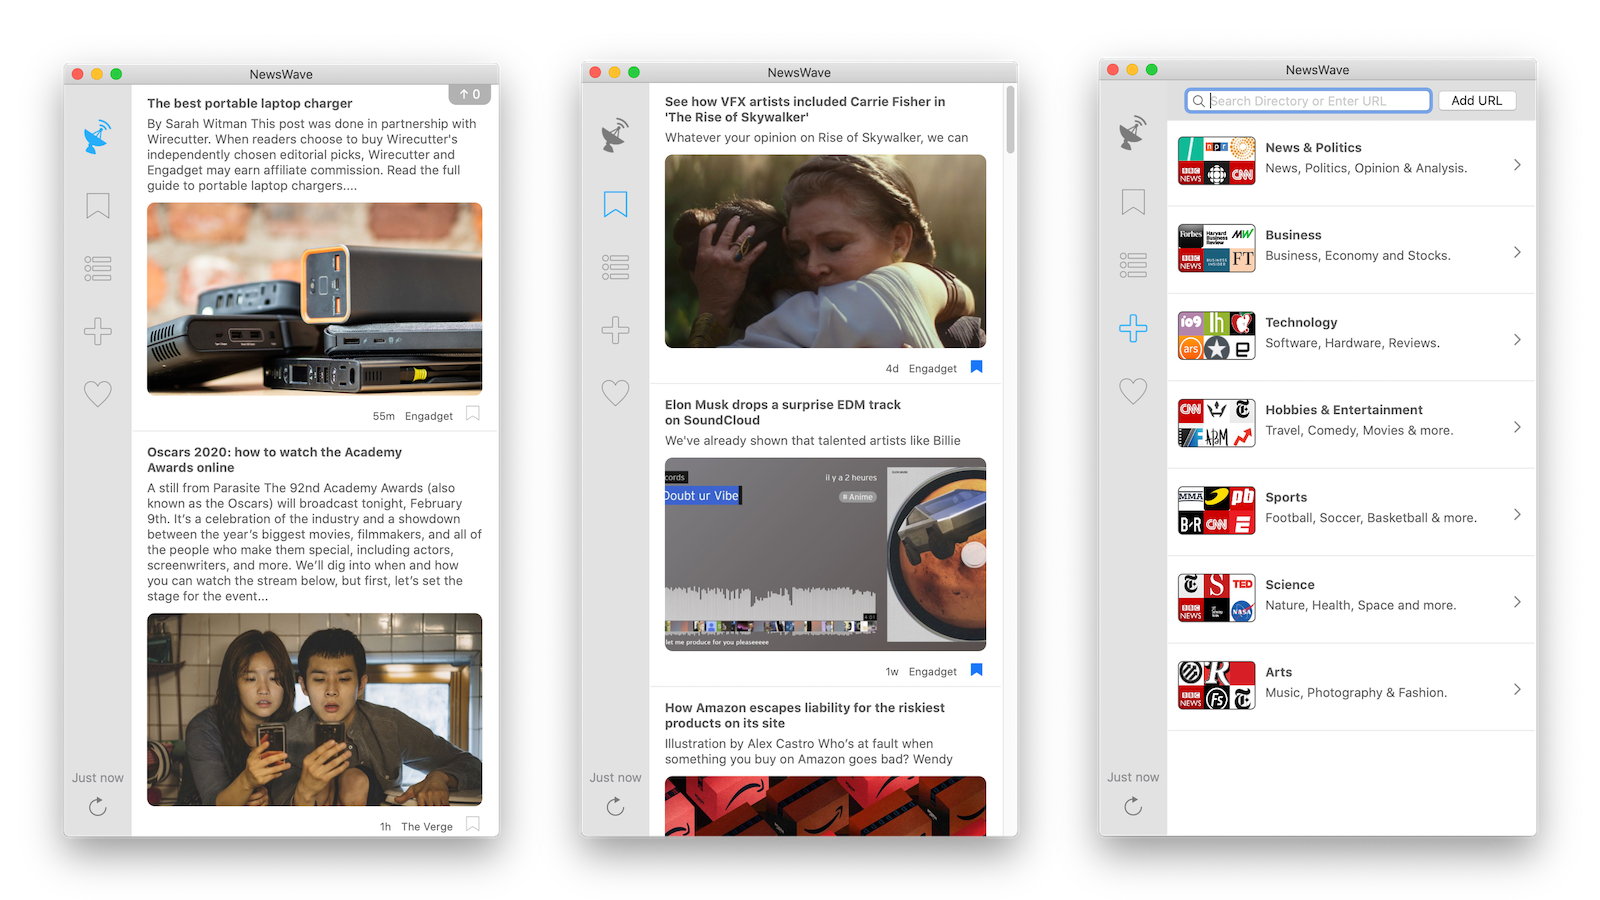
Task: Click Parasite movie still image
Action: pos(314,709)
